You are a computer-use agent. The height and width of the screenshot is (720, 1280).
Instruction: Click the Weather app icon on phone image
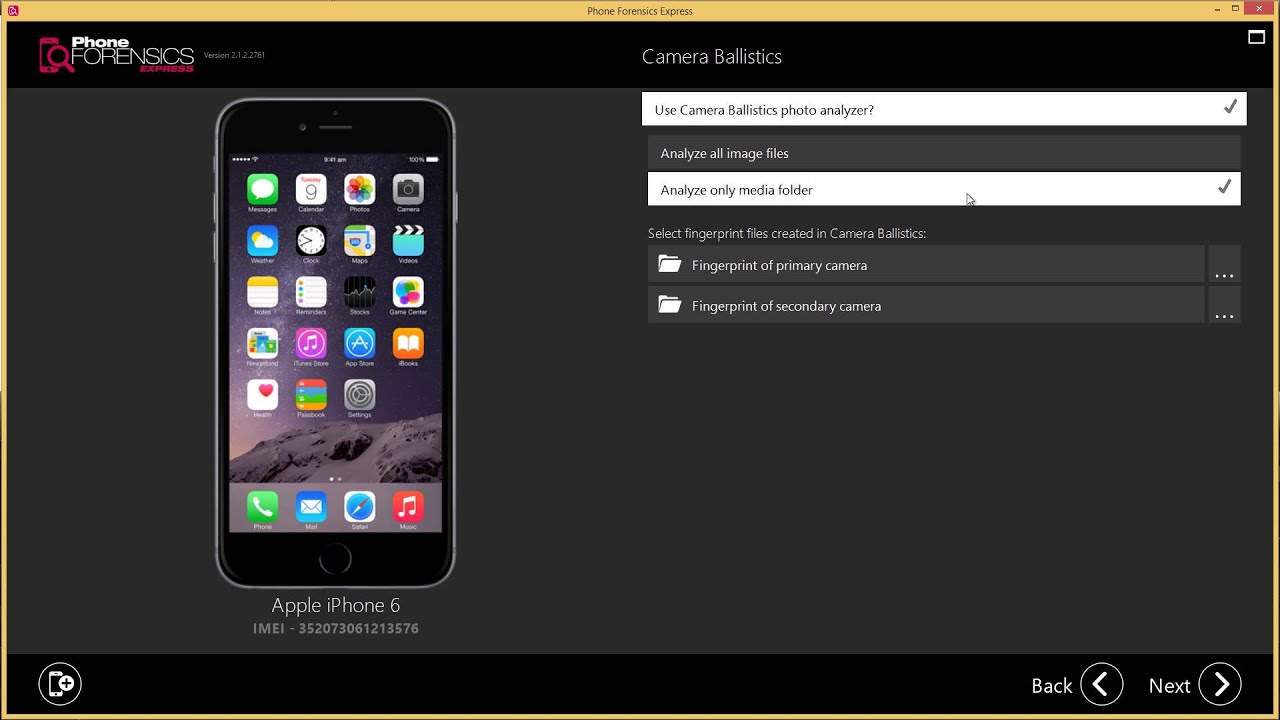click(262, 240)
